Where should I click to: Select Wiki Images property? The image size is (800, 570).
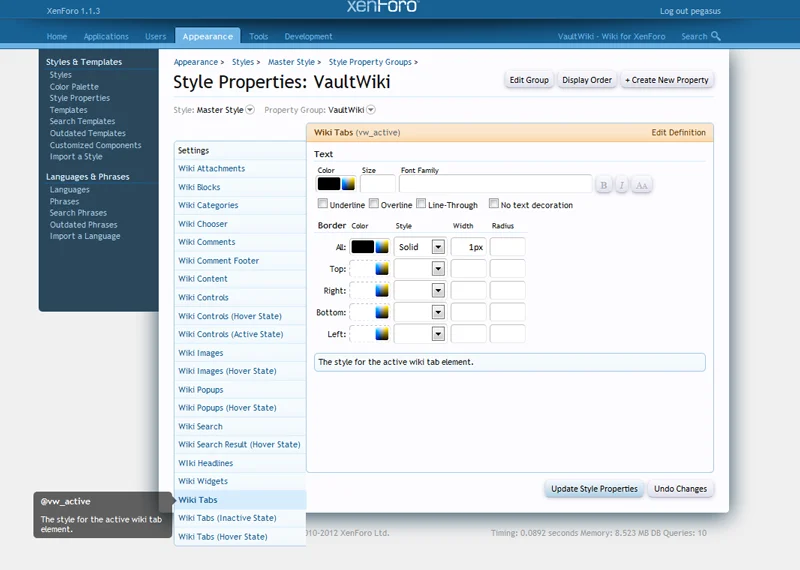240,353
